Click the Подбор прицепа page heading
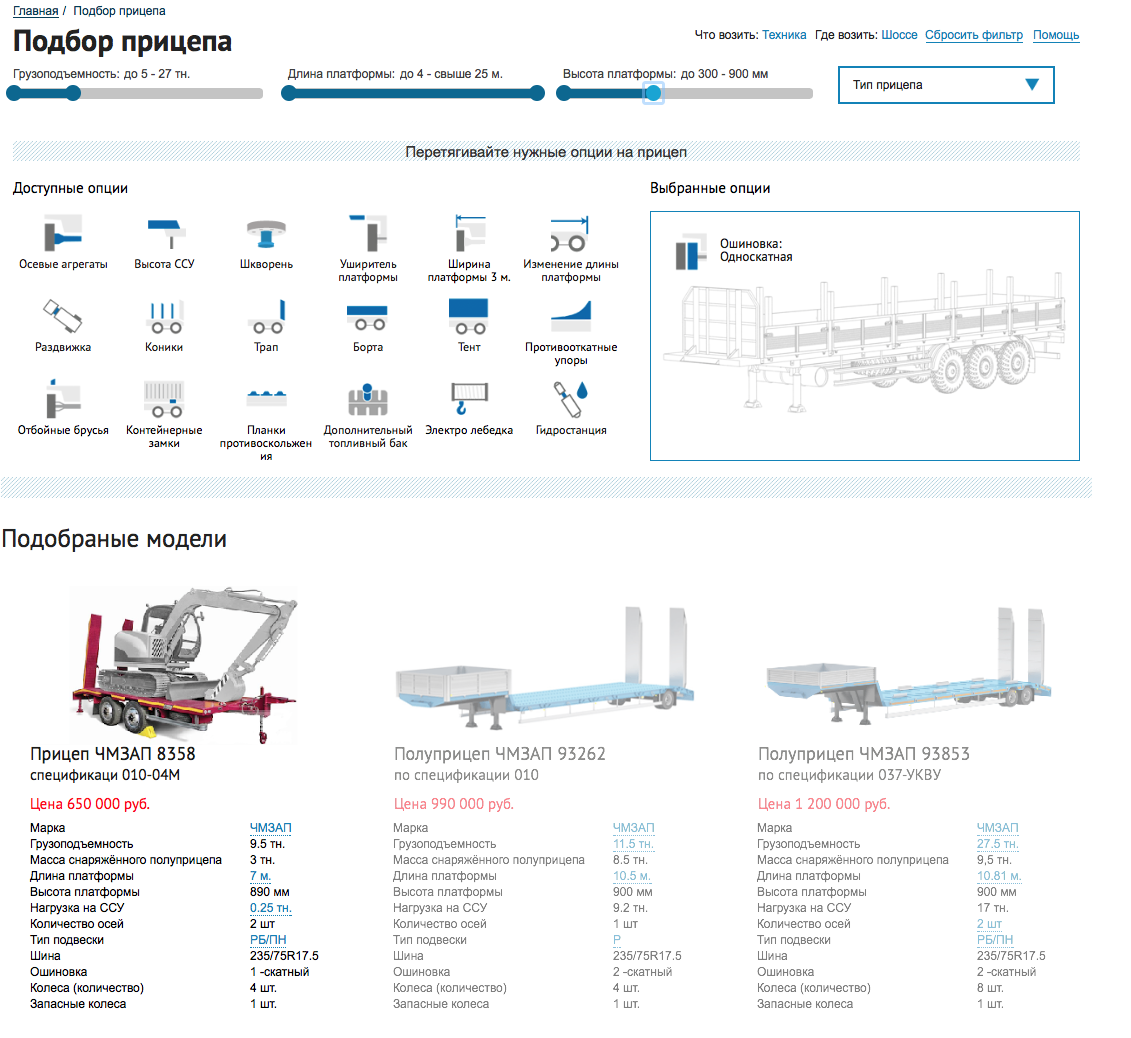The image size is (1131, 1038). tap(123, 41)
